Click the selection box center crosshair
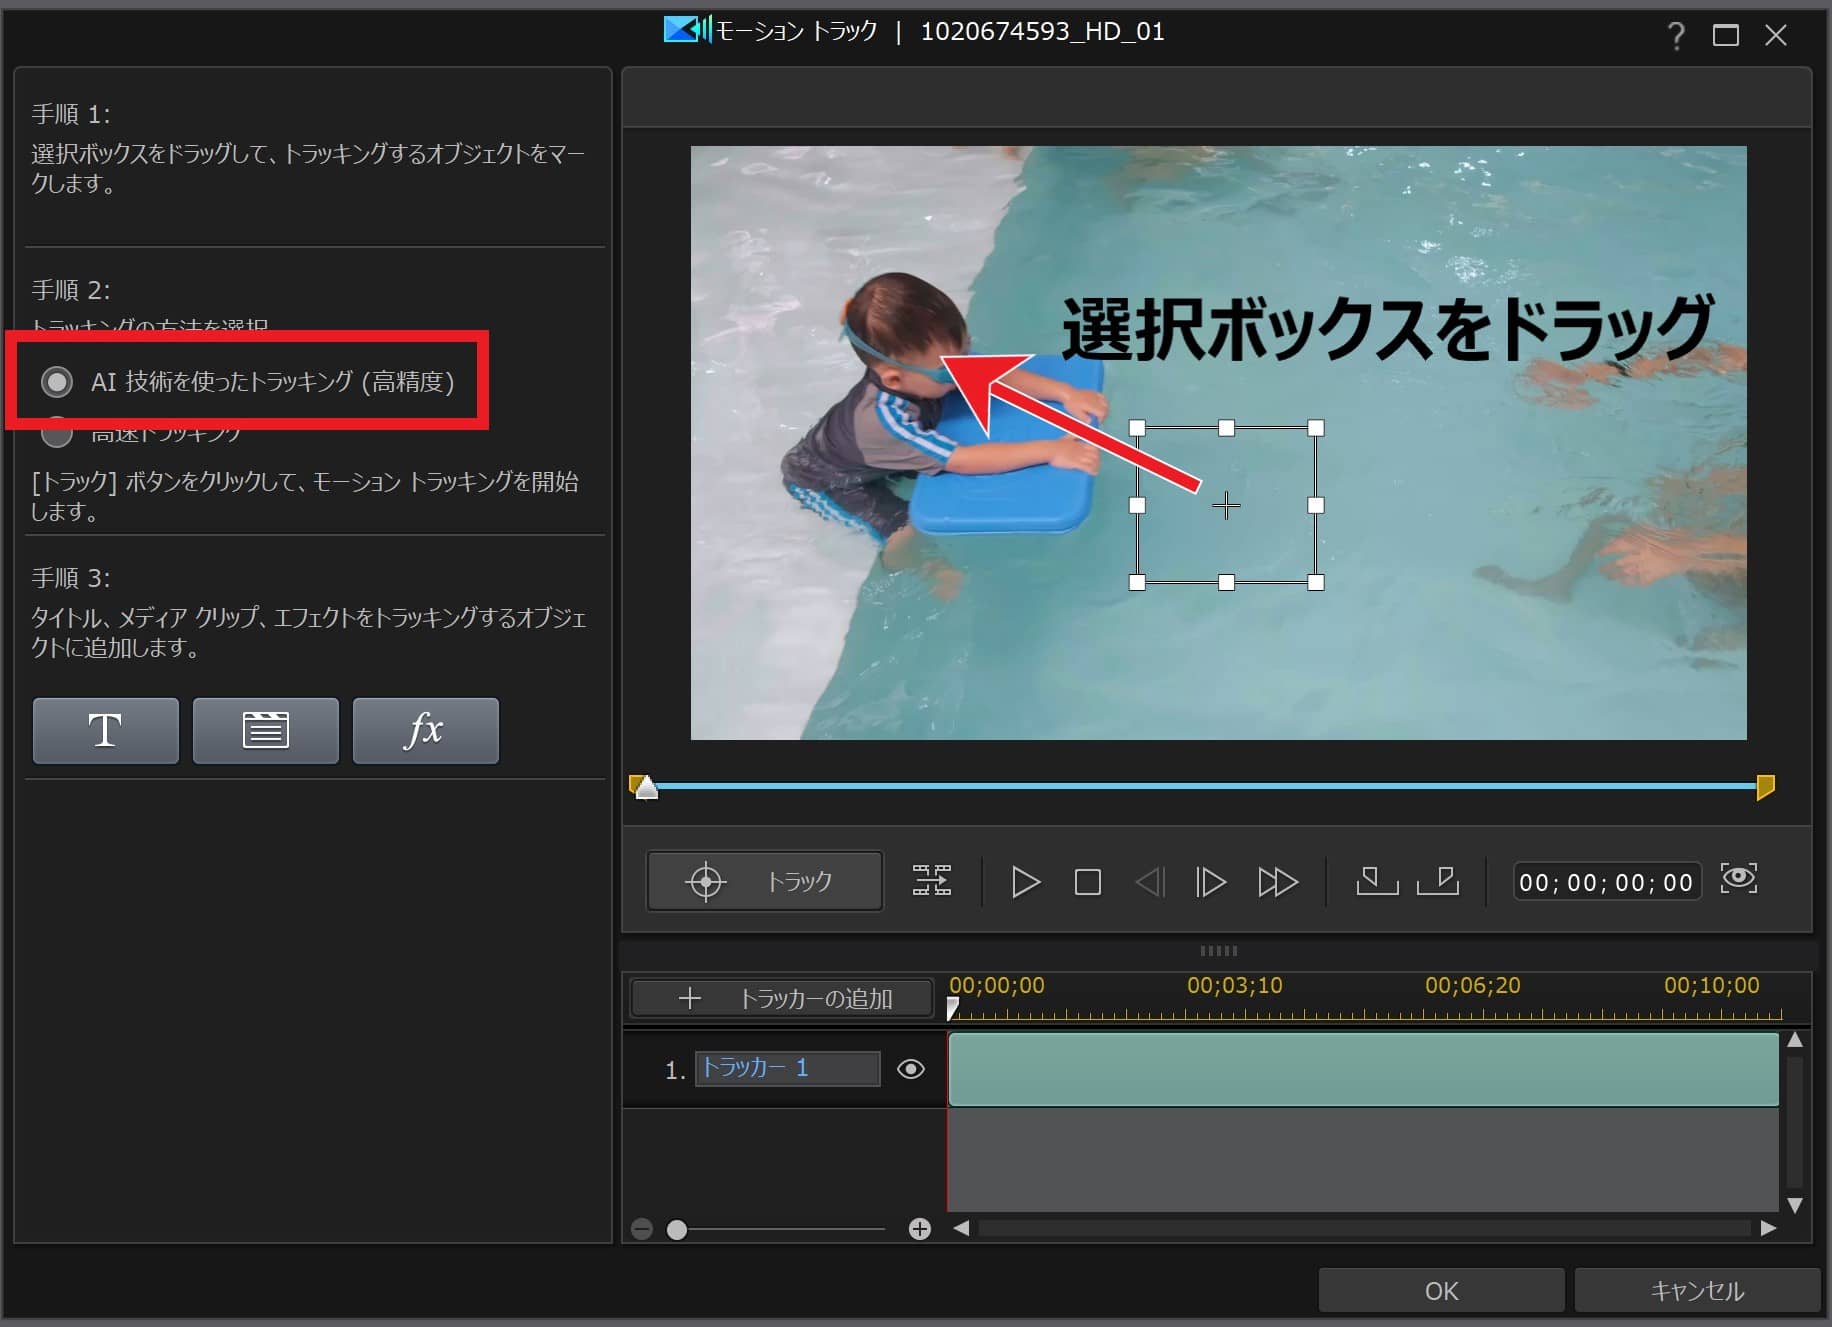Image resolution: width=1832 pixels, height=1327 pixels. [x=1226, y=506]
